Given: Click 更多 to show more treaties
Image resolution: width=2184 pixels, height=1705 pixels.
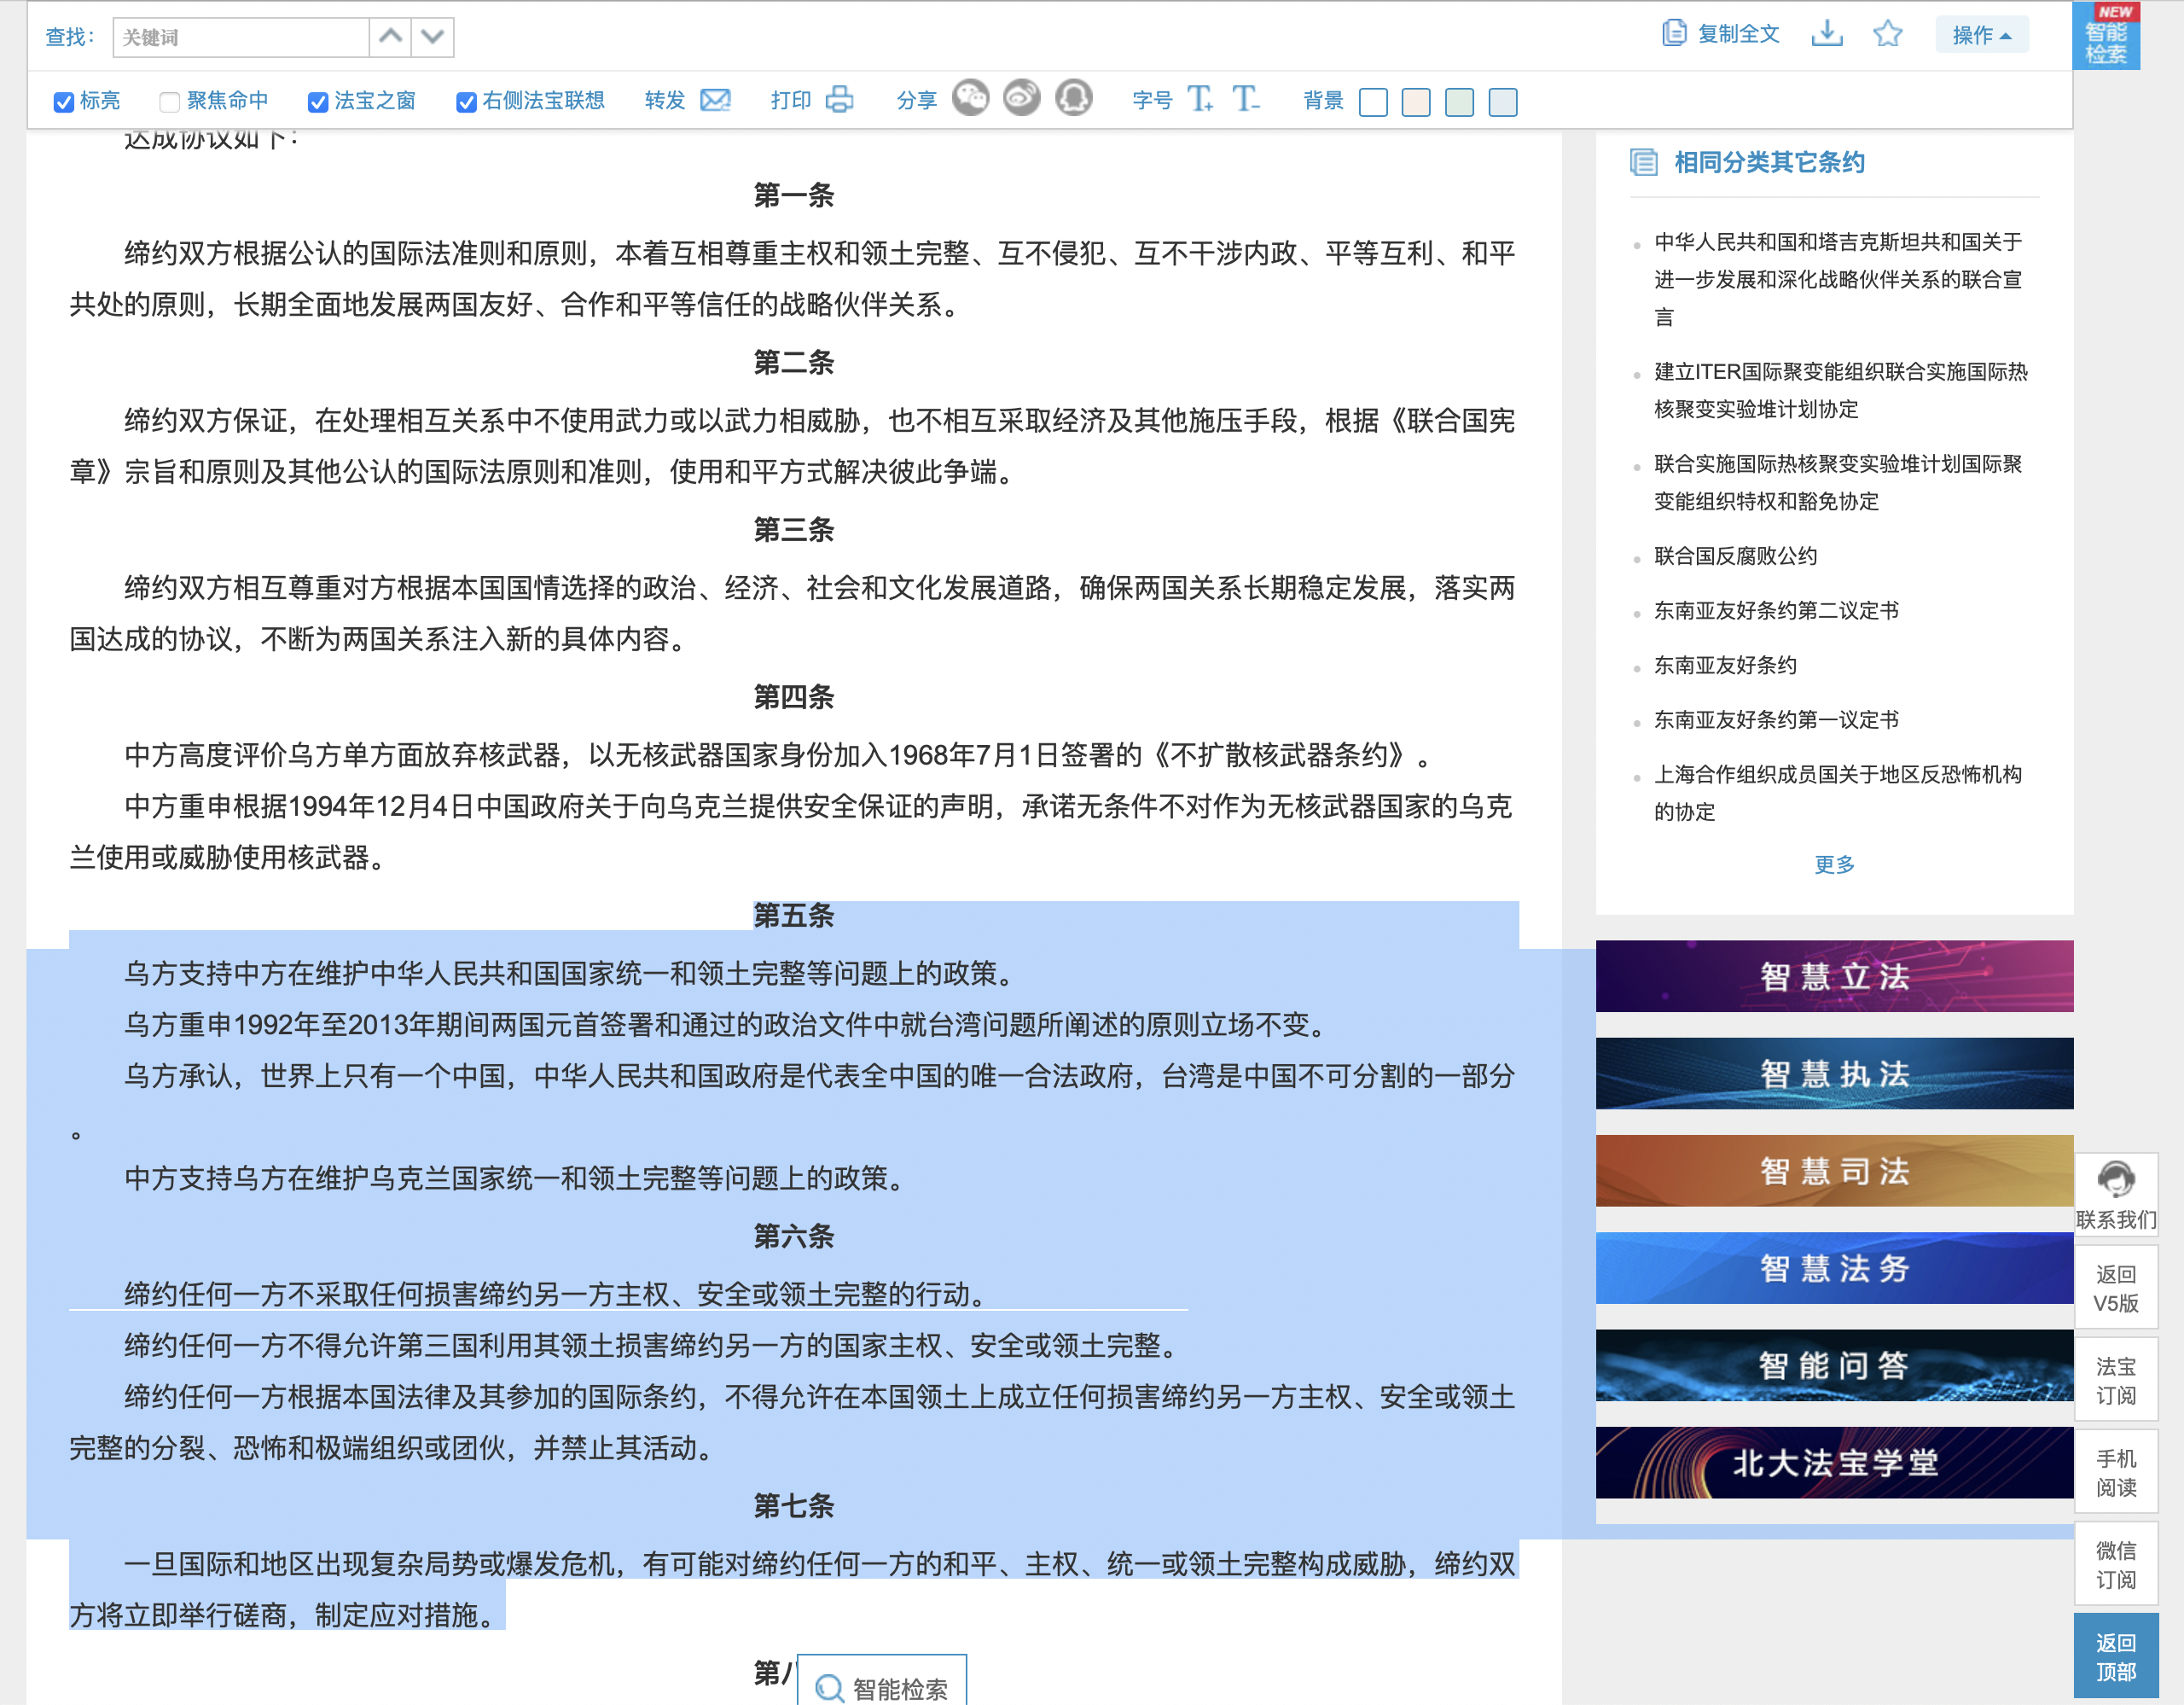Looking at the screenshot, I should coord(1834,864).
